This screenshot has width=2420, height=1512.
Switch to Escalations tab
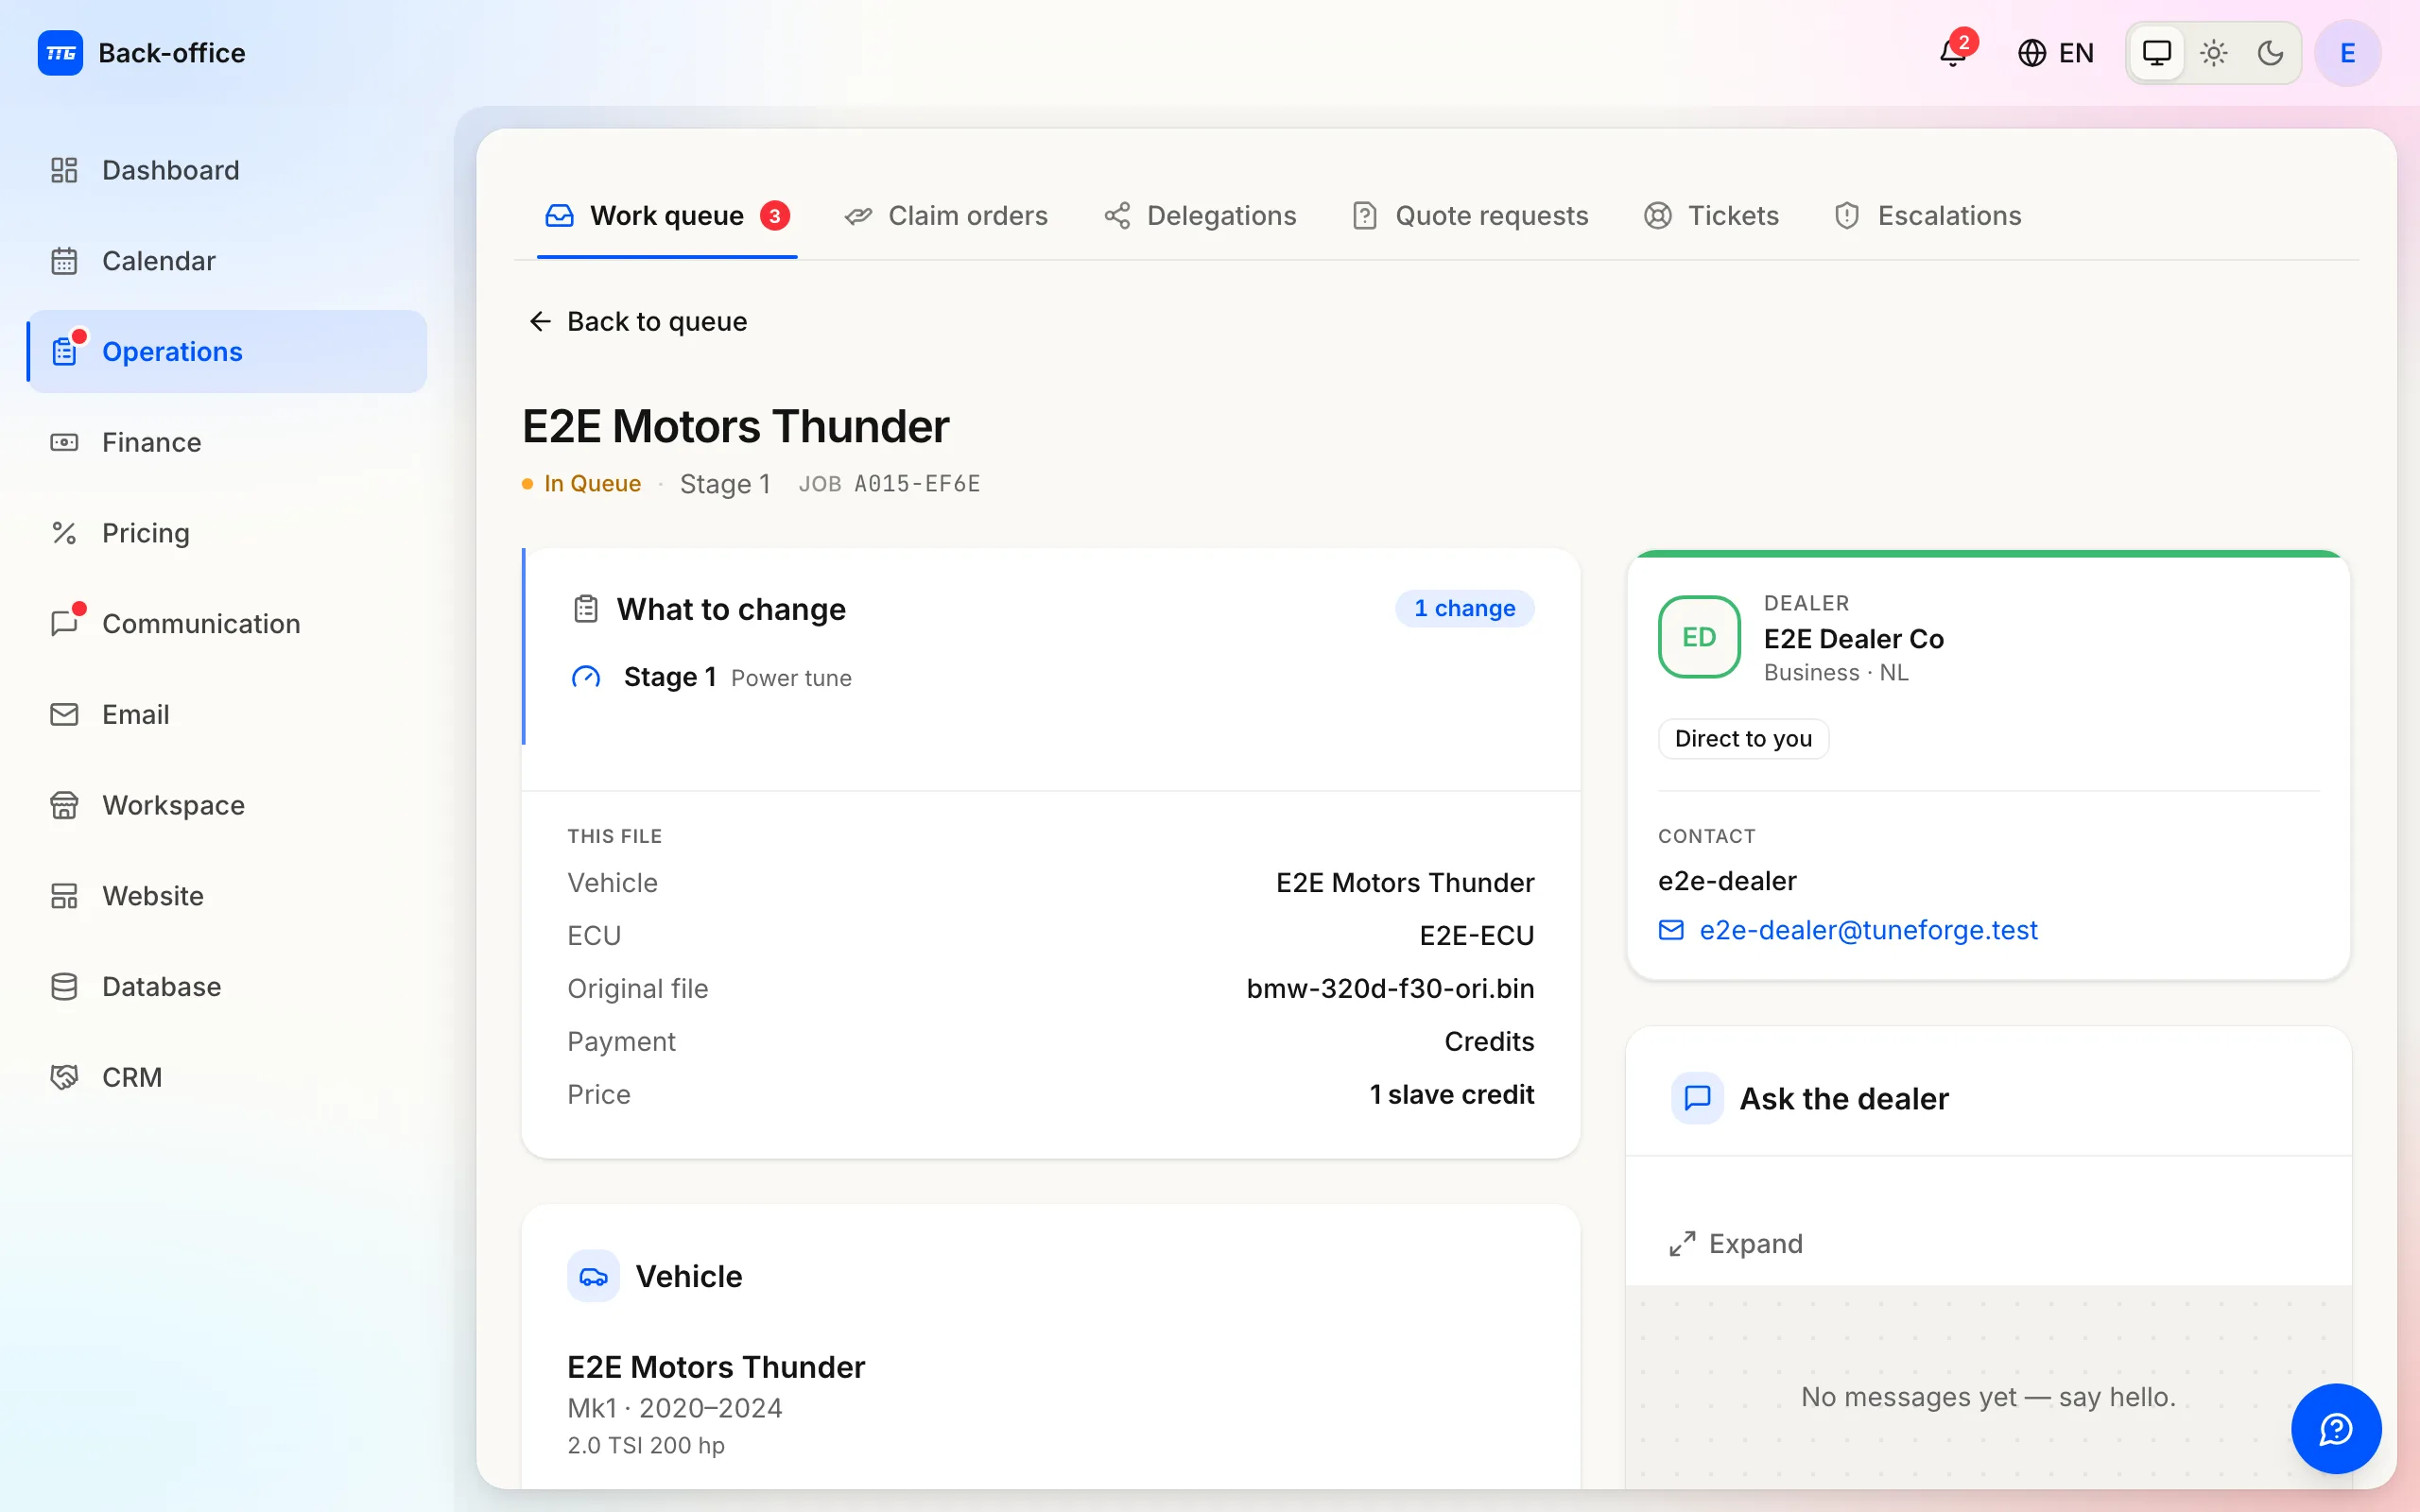[1927, 216]
